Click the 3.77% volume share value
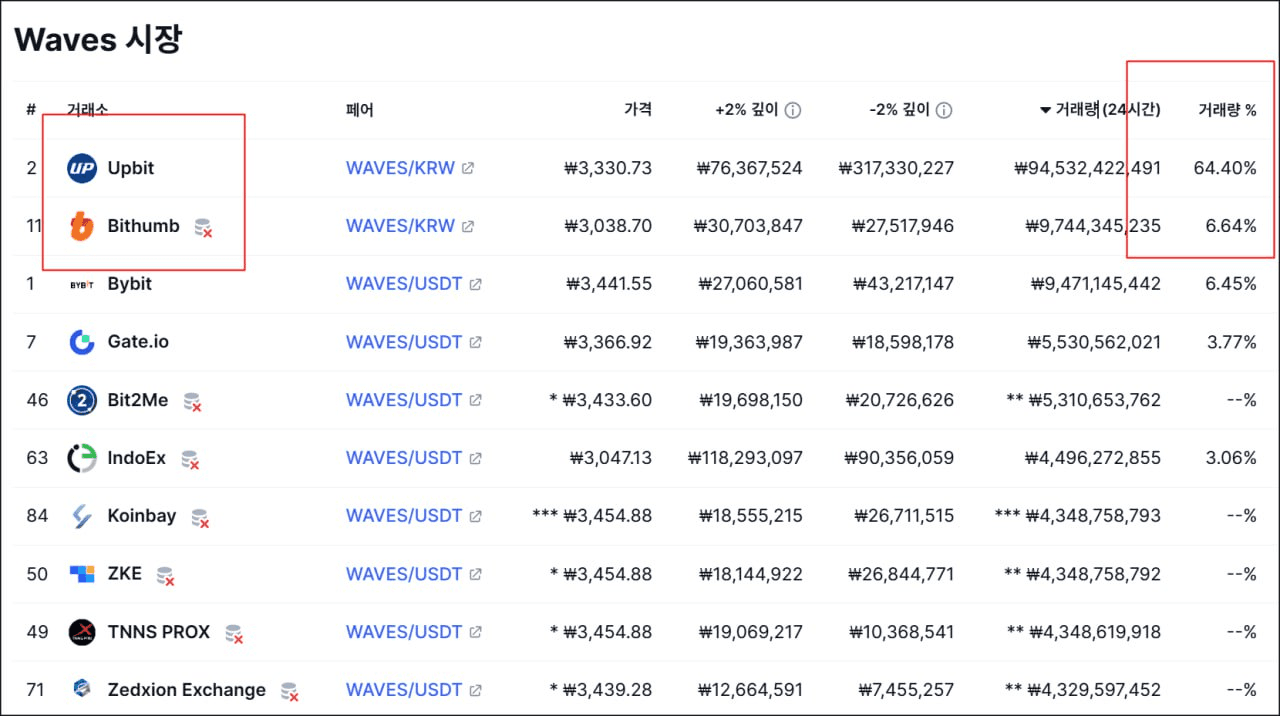The width and height of the screenshot is (1280, 716). [x=1231, y=342]
